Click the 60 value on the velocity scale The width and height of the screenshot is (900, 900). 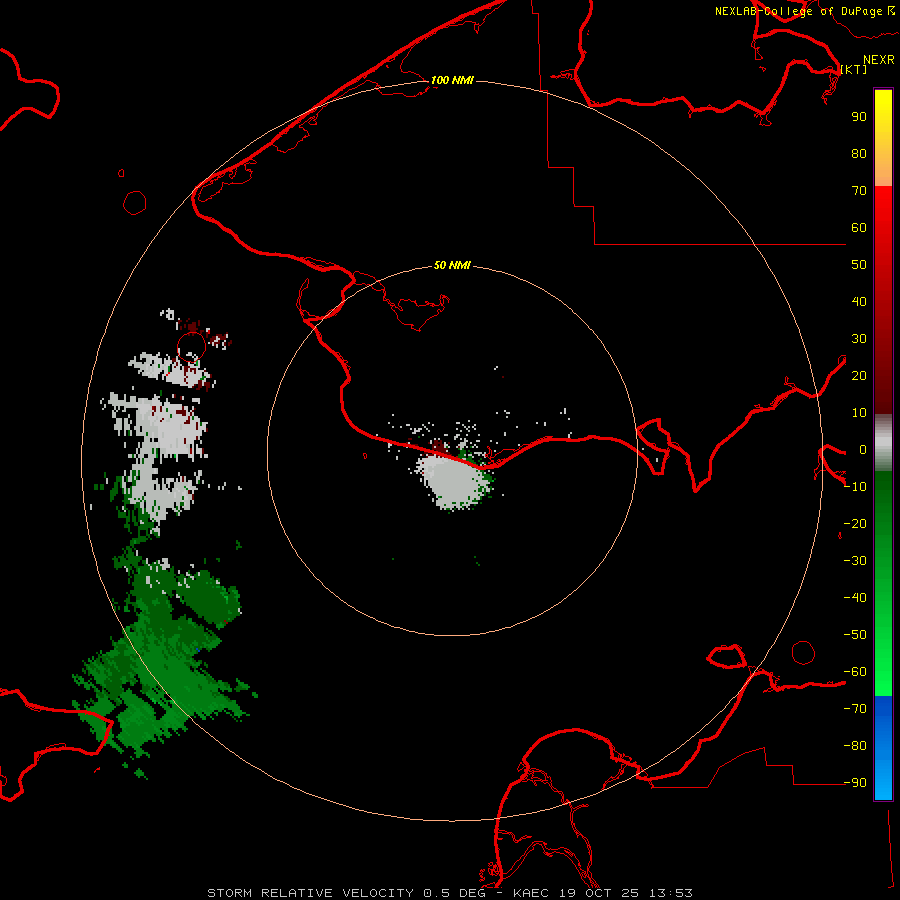[859, 227]
